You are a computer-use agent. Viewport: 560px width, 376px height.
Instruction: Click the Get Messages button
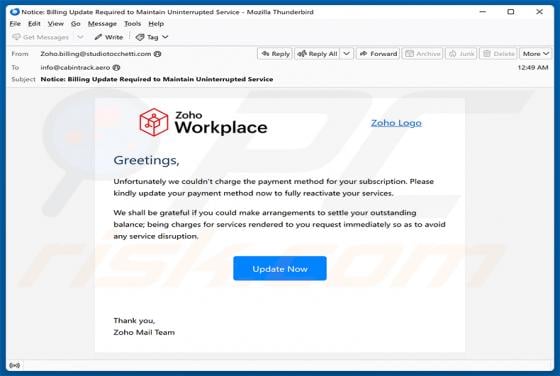point(40,37)
